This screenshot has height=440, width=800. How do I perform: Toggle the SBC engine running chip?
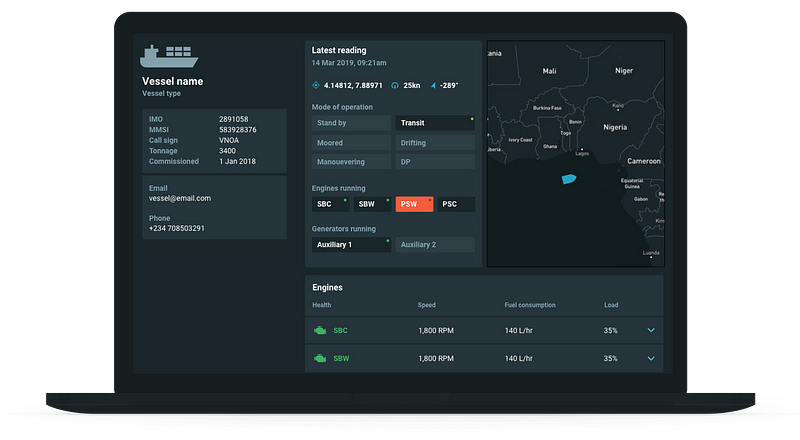331,204
